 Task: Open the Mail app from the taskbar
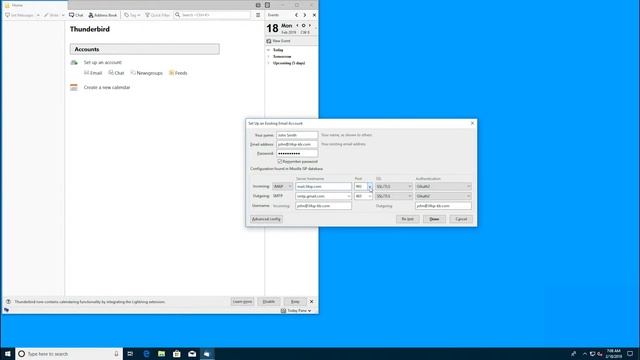tap(192, 353)
